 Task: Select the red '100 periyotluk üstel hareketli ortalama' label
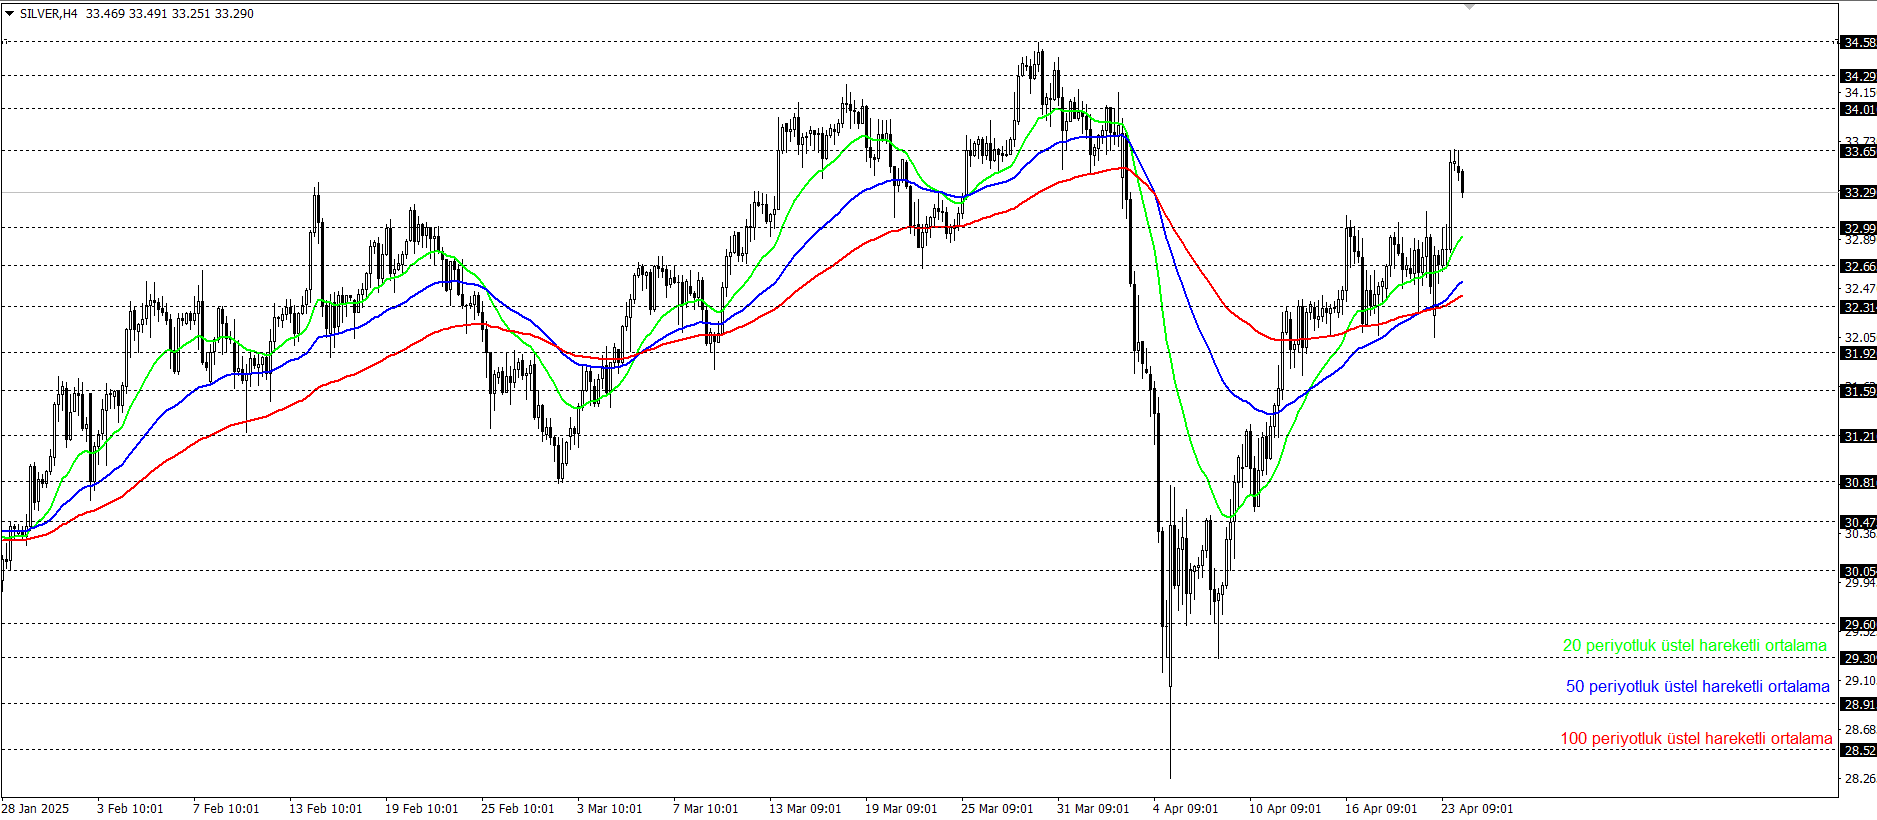click(1696, 739)
